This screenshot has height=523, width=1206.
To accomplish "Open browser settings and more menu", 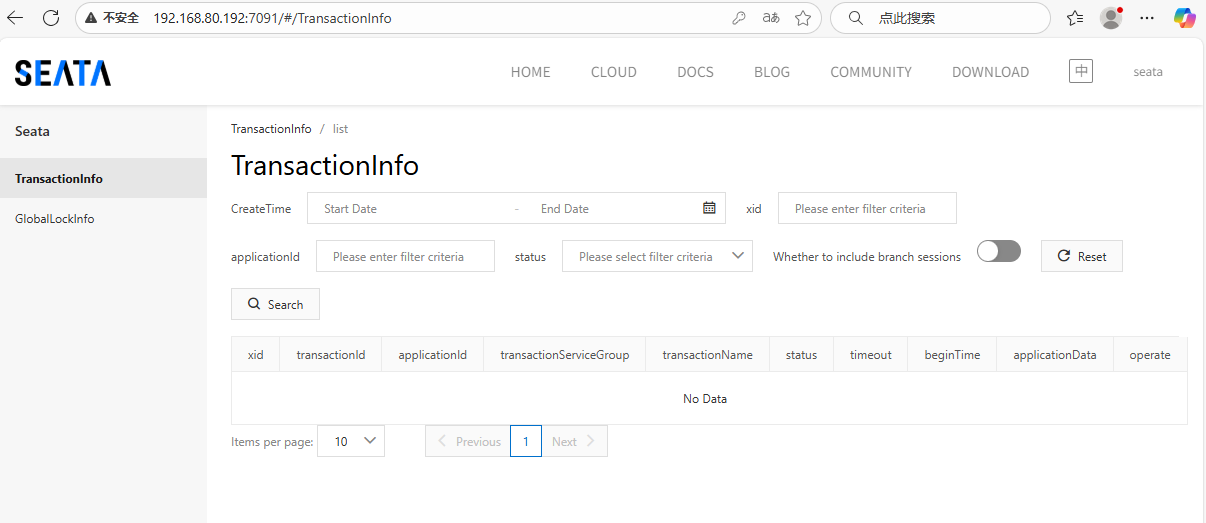I will [1147, 18].
